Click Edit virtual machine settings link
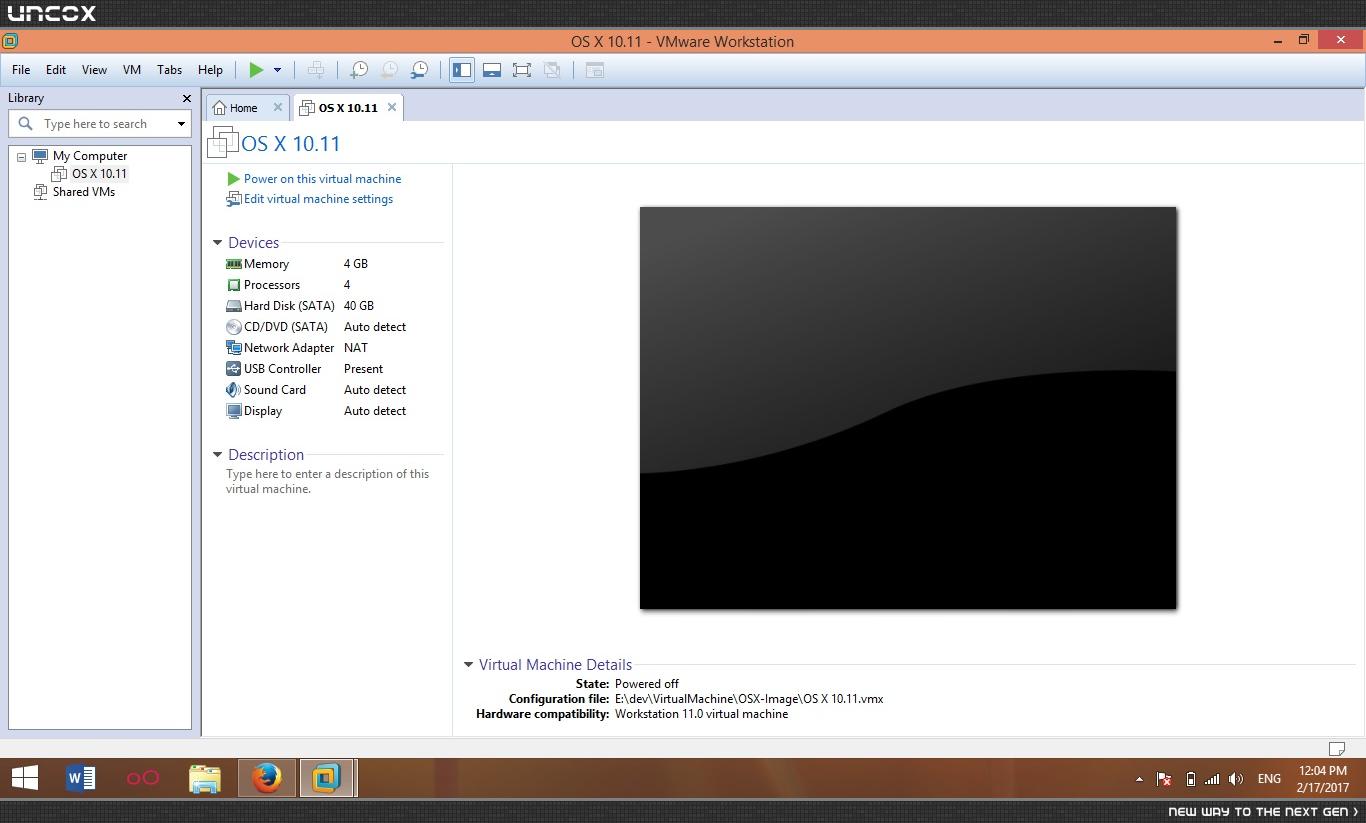 tap(318, 199)
